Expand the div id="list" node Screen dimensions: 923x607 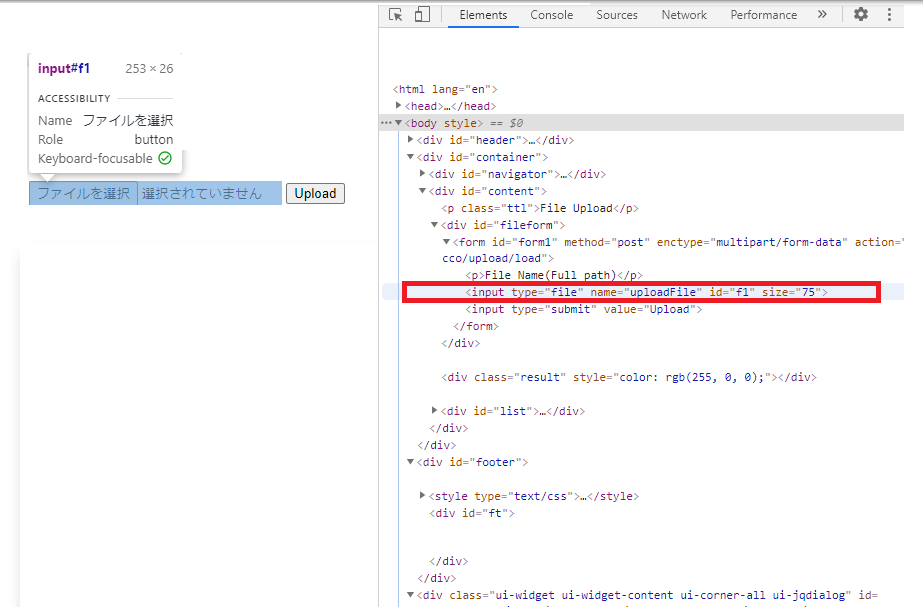pos(434,410)
